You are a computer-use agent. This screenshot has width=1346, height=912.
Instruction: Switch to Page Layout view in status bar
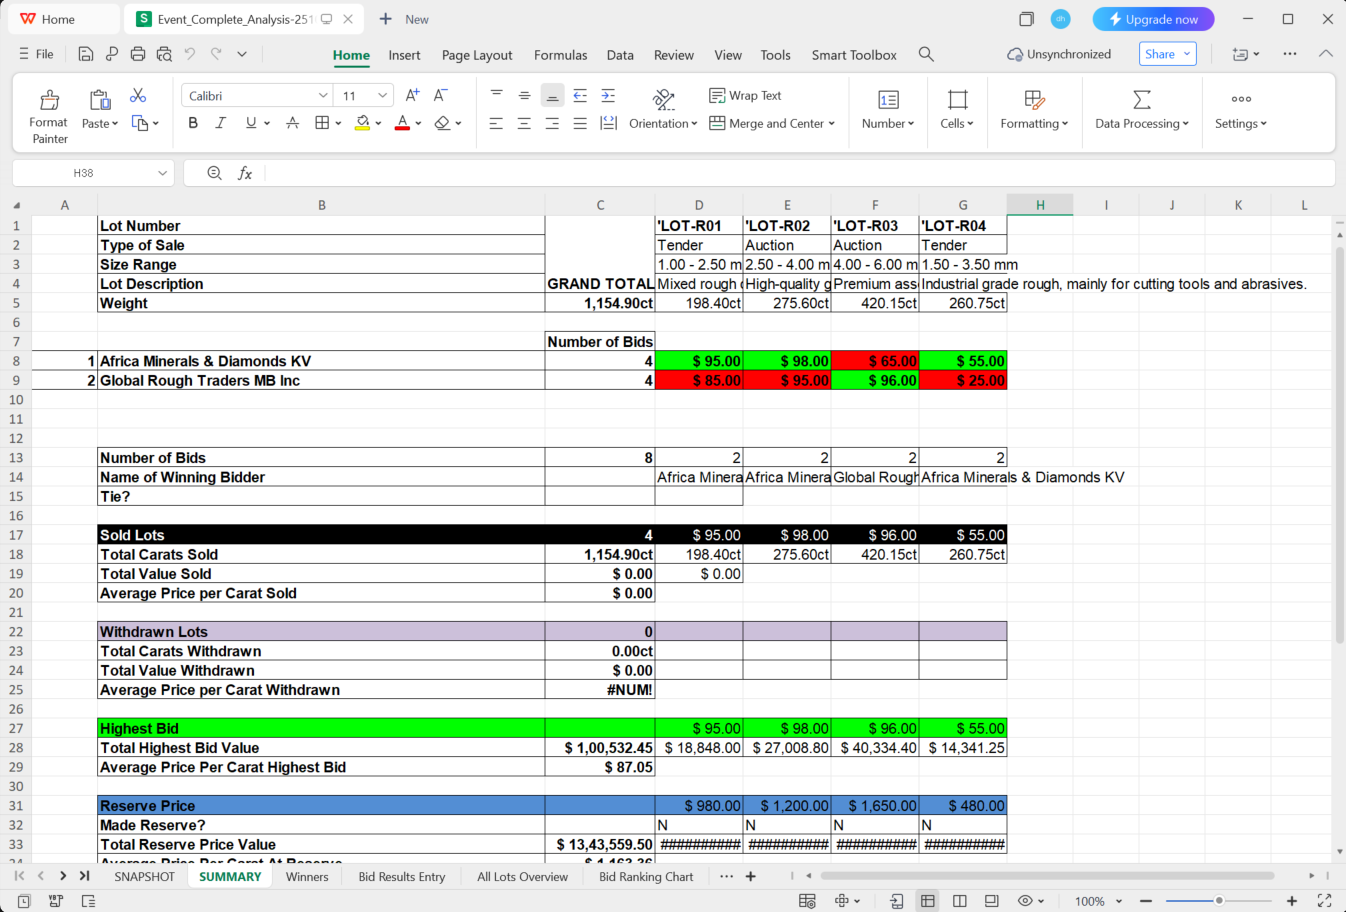click(x=992, y=901)
